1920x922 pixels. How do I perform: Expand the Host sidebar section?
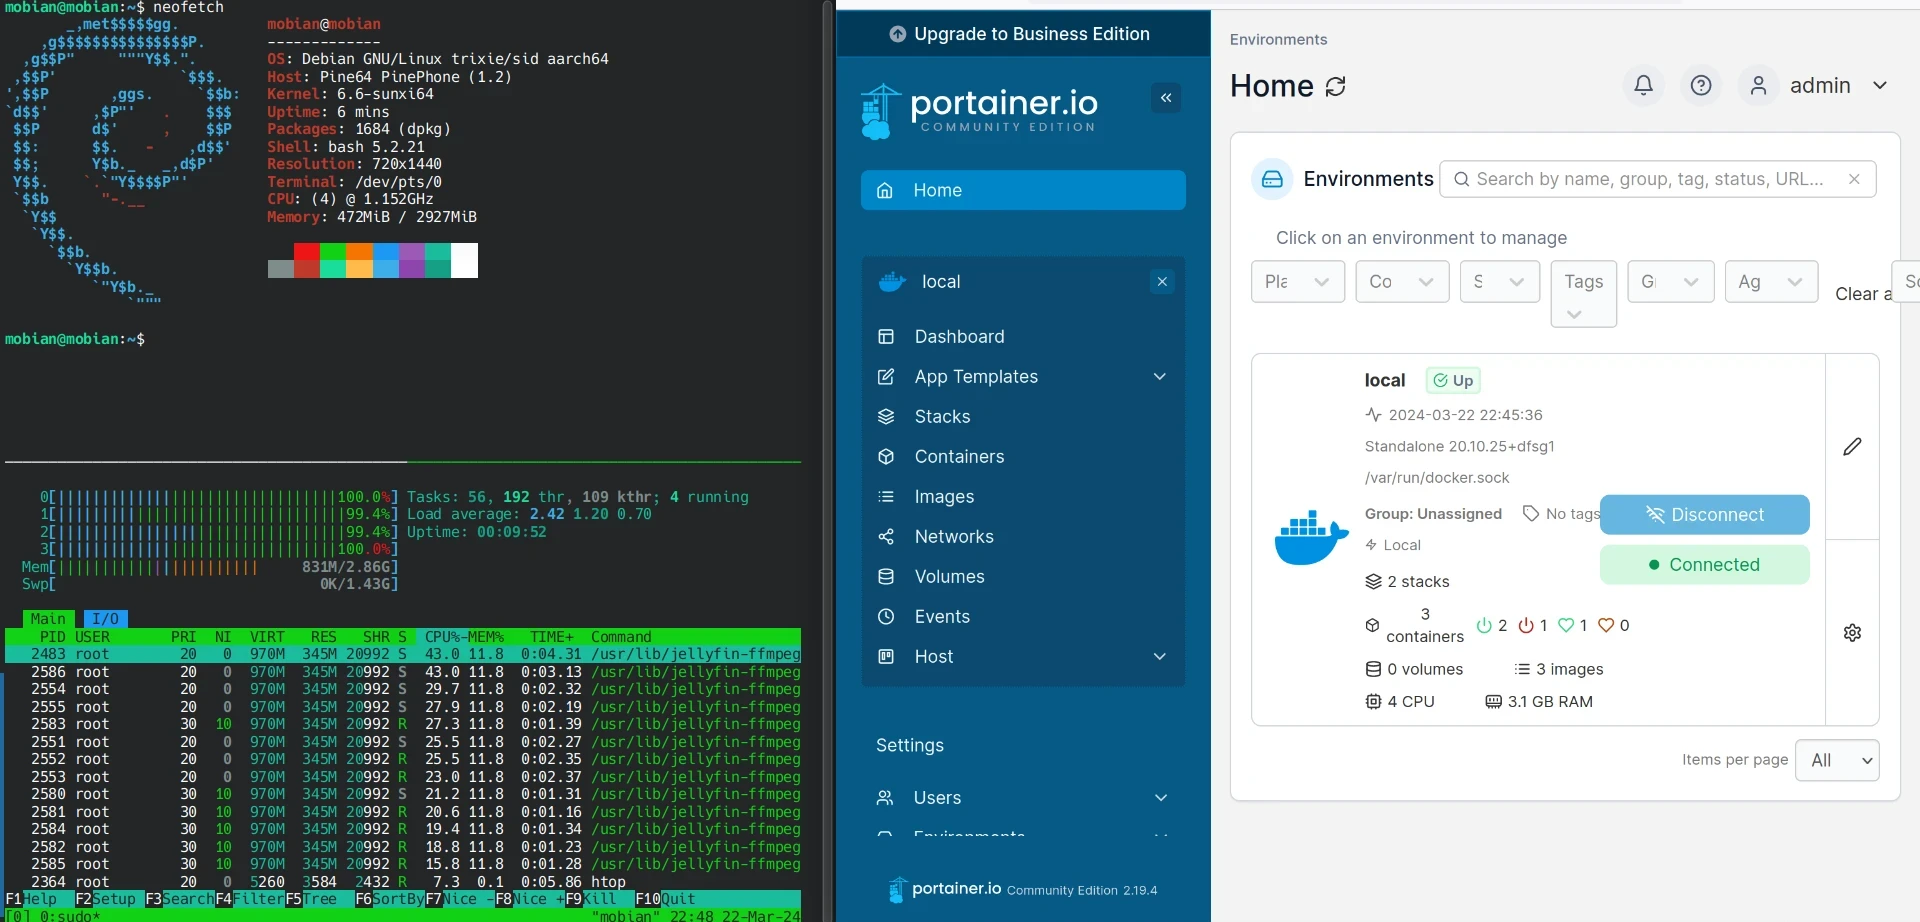[1159, 657]
